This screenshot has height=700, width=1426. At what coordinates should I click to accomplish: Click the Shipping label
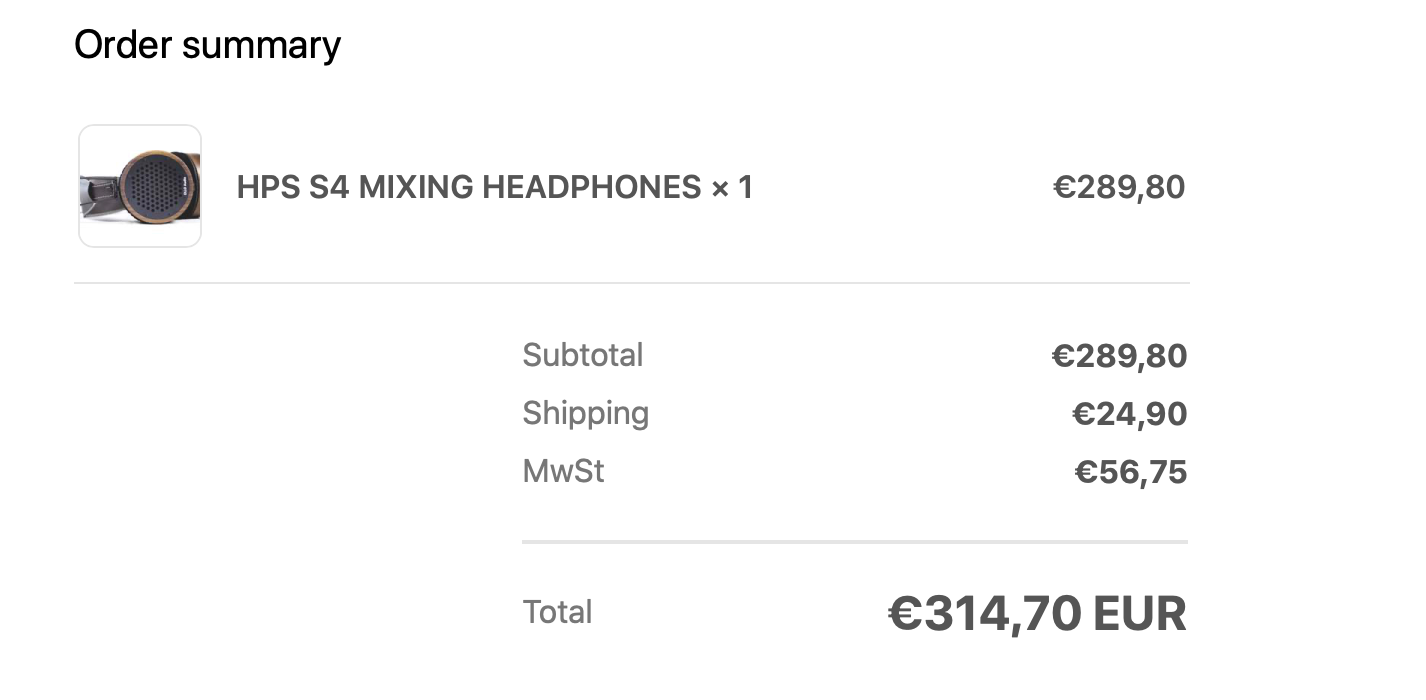(x=585, y=413)
